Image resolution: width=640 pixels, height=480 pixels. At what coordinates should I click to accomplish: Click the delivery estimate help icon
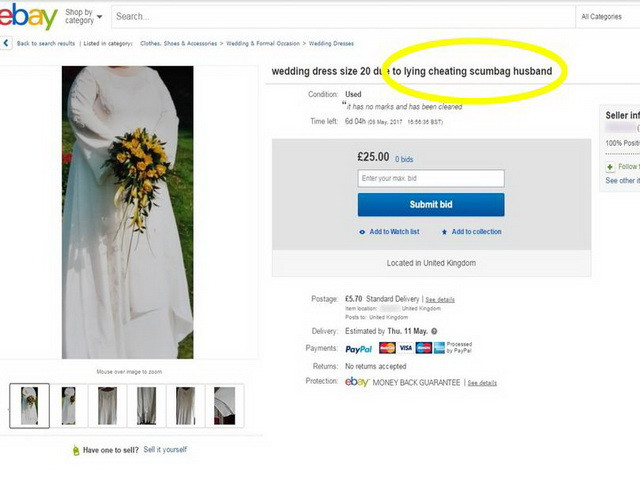(x=434, y=331)
